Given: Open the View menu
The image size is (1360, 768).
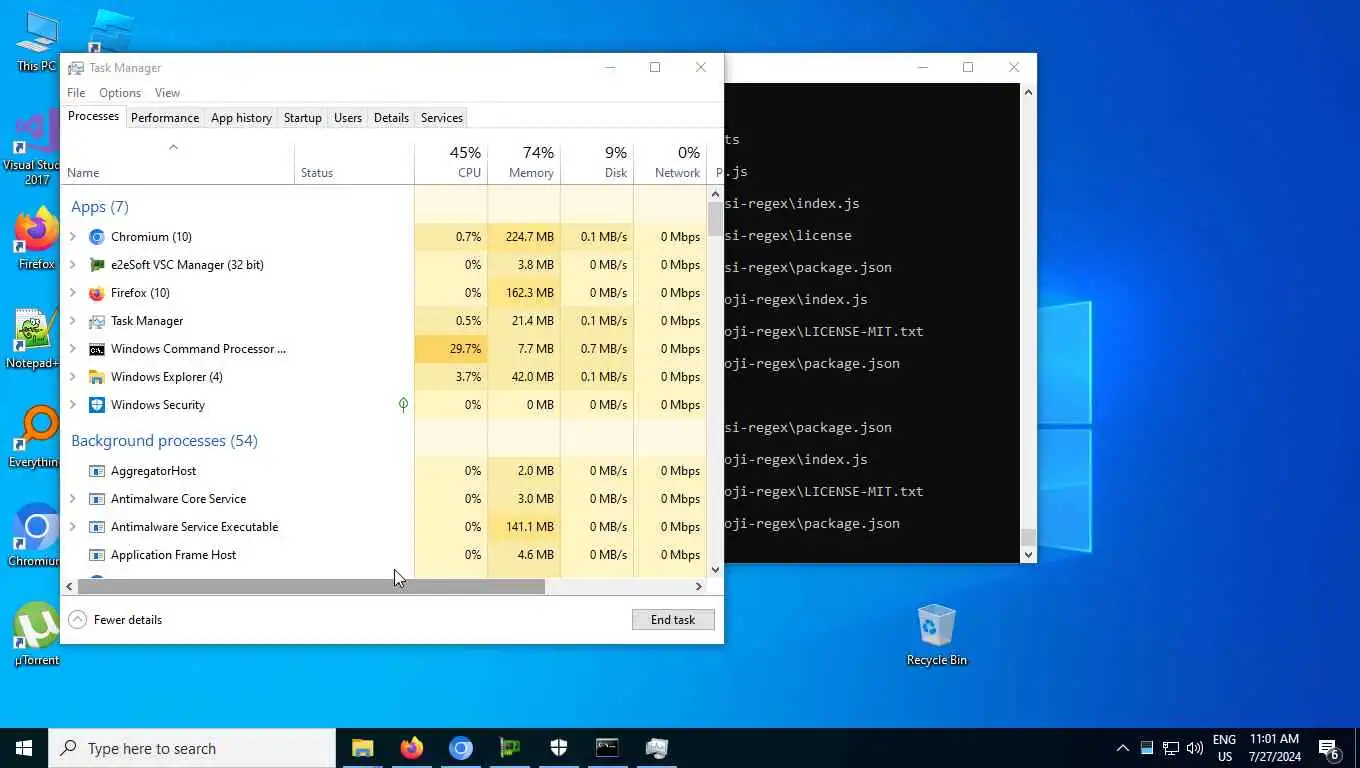Looking at the screenshot, I should [x=167, y=93].
